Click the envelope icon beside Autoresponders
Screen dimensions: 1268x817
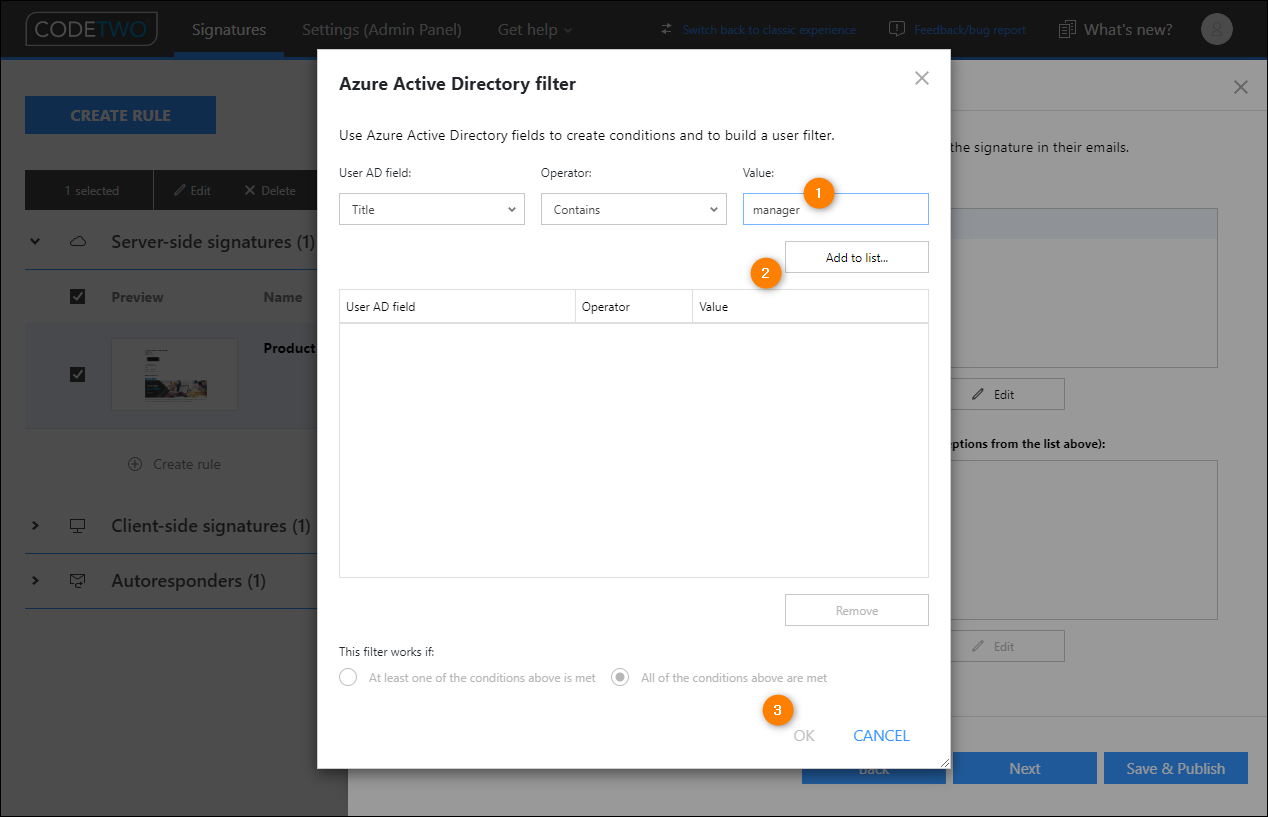(x=77, y=581)
